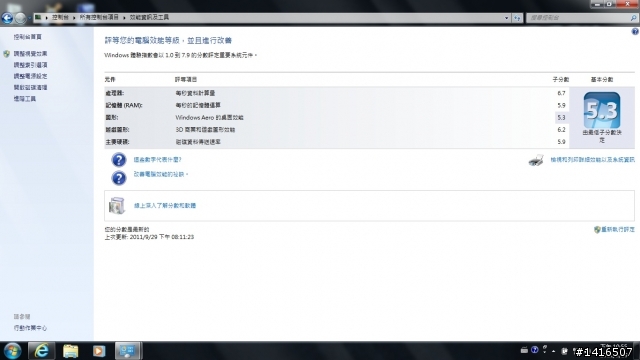Click the forward navigation arrow button

coord(20,18)
